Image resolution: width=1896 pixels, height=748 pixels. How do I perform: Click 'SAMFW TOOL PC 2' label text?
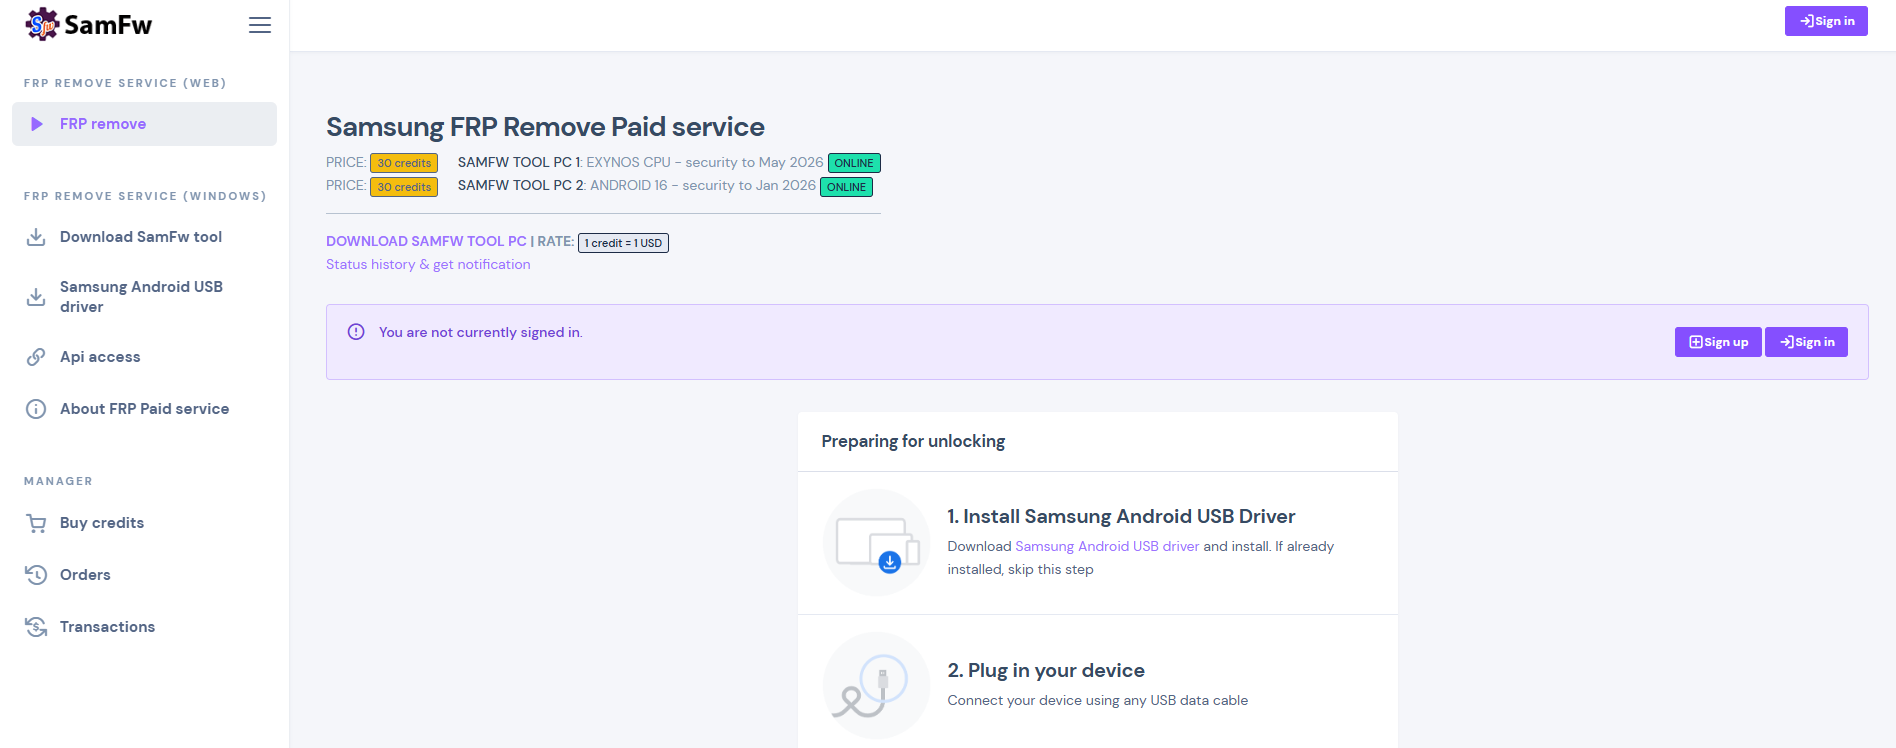pos(522,185)
